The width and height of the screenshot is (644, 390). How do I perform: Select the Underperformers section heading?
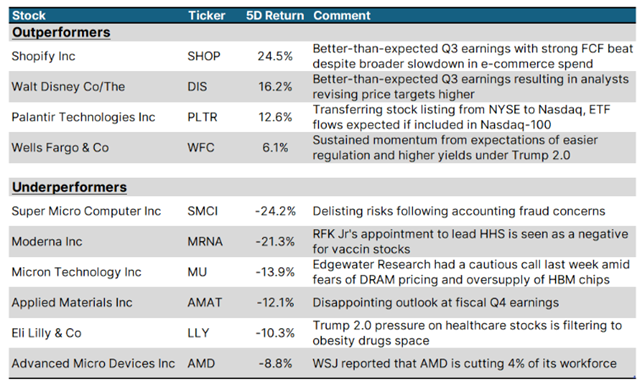(69, 187)
